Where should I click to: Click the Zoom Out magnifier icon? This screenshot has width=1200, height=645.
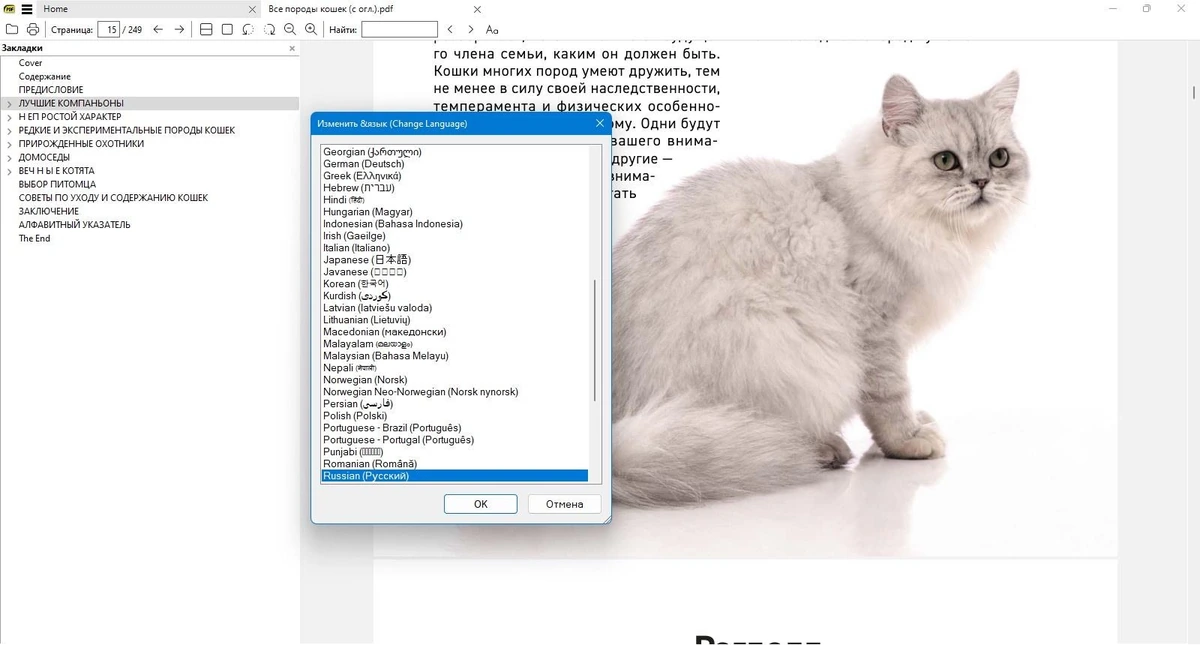290,29
